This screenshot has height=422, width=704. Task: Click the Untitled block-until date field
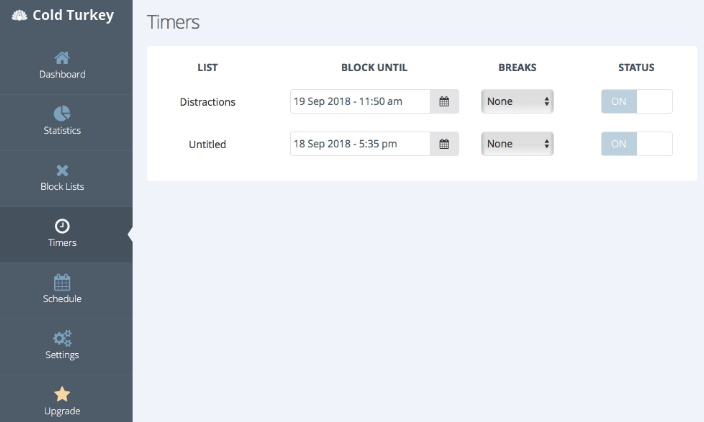click(x=360, y=144)
